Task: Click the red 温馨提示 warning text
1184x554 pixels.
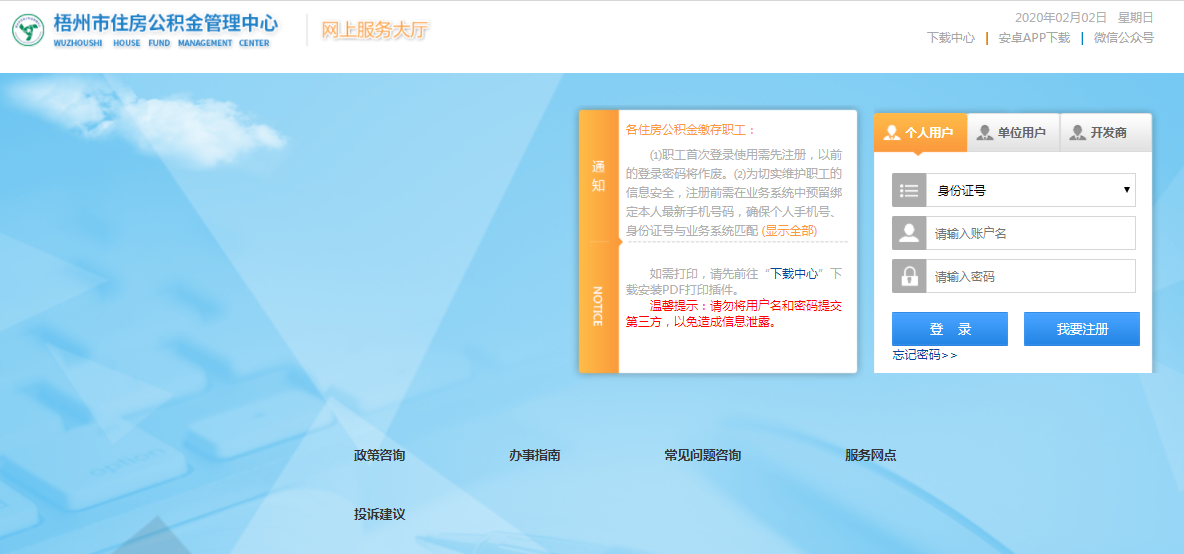Action: coord(734,314)
